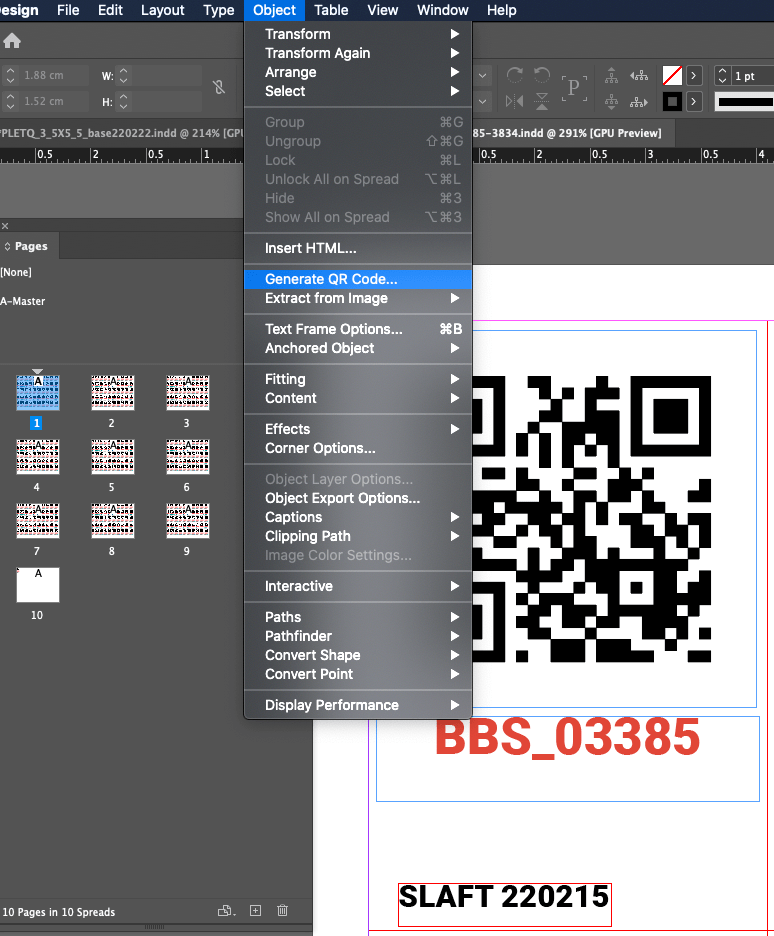Open the Pathfinder submenu
The image size is (774, 936).
(358, 636)
